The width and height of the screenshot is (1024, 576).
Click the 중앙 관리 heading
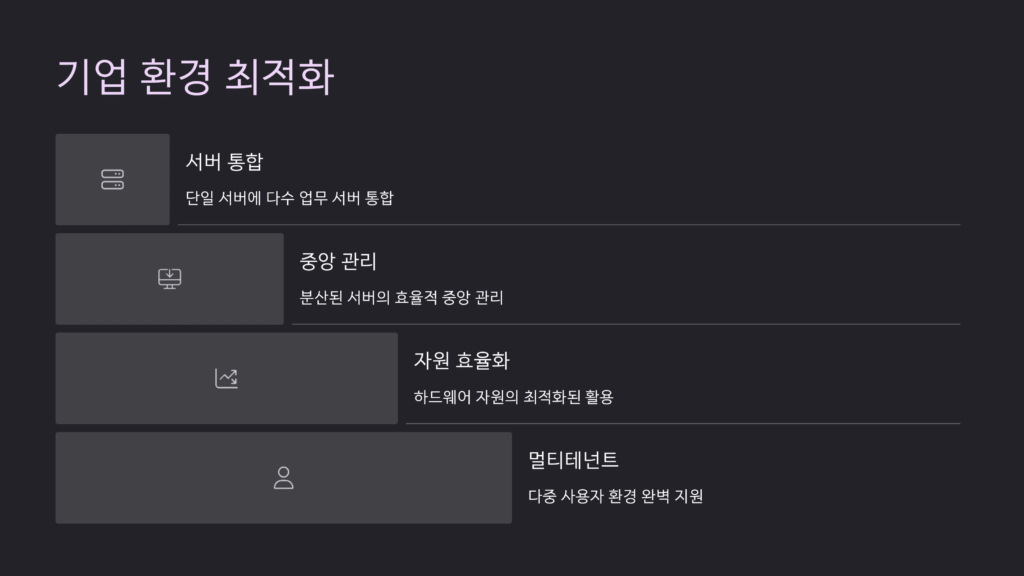click(338, 261)
